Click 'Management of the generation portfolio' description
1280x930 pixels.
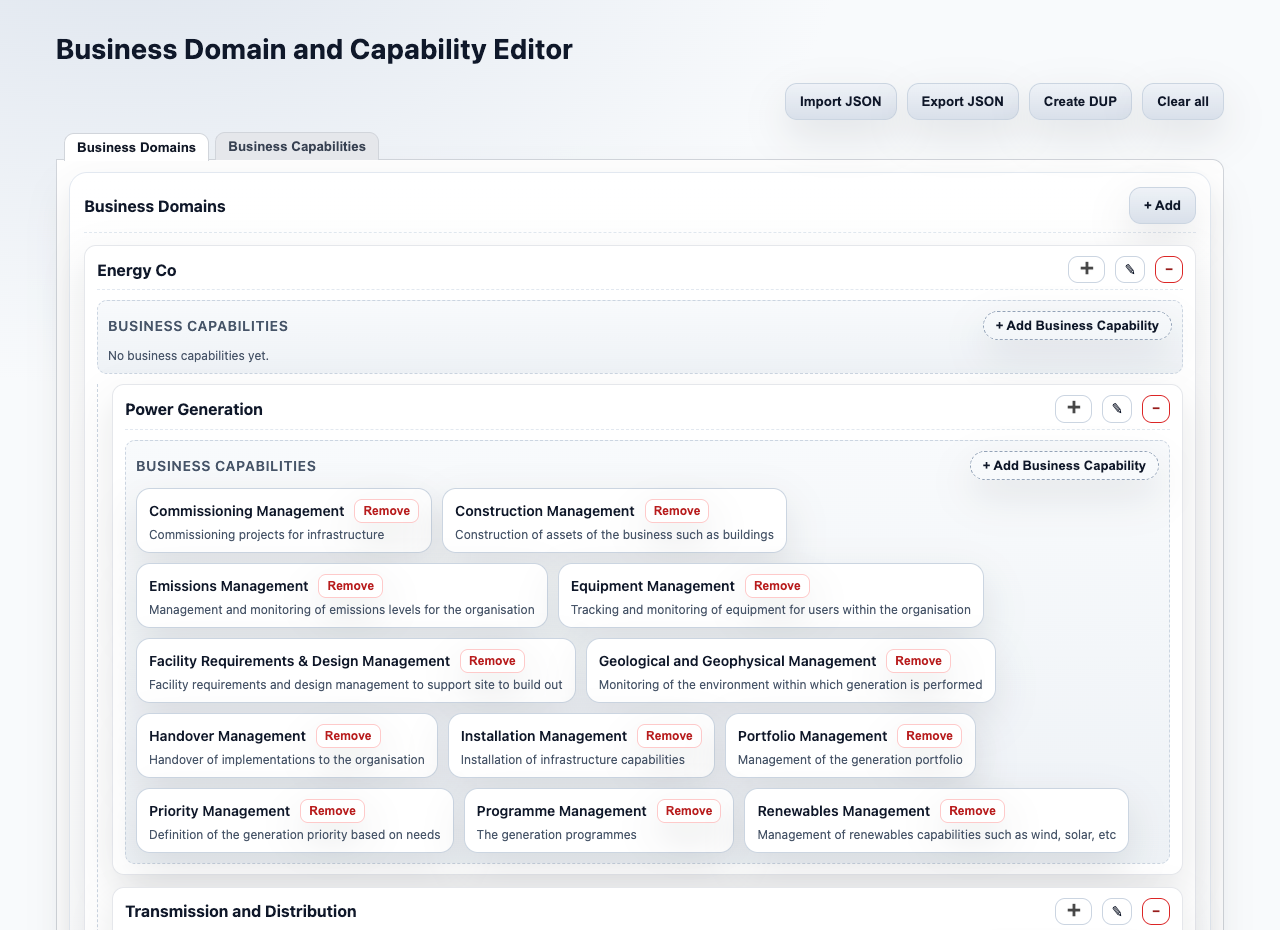coord(850,760)
